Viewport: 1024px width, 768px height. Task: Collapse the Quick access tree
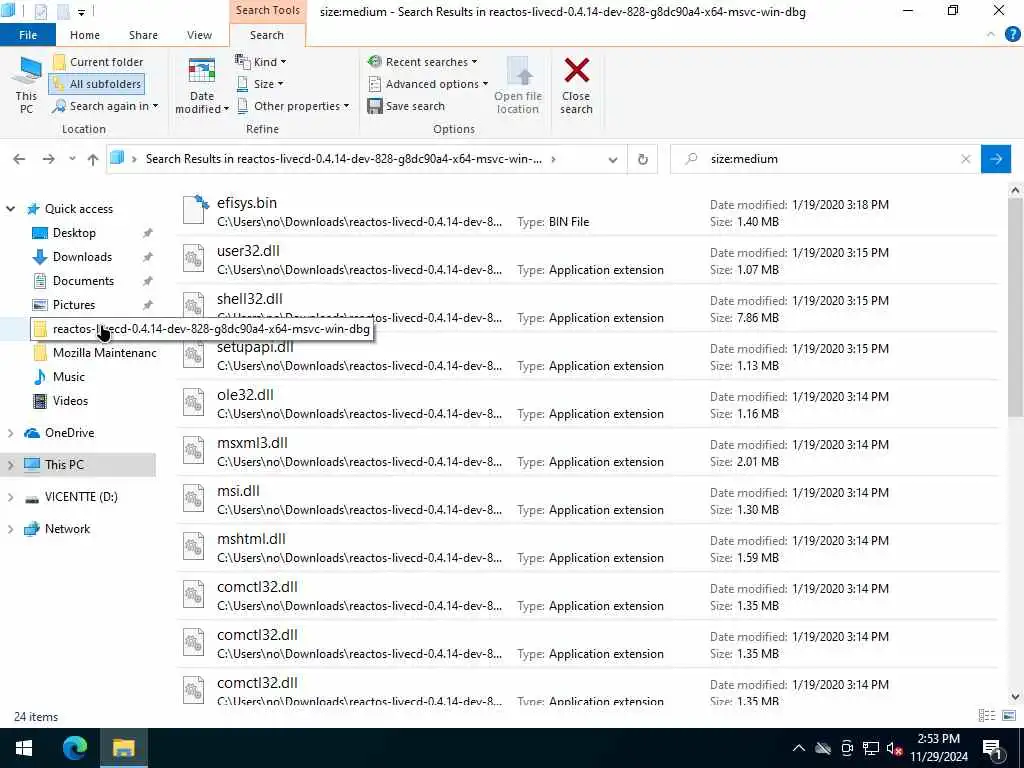pyautogui.click(x=10, y=209)
